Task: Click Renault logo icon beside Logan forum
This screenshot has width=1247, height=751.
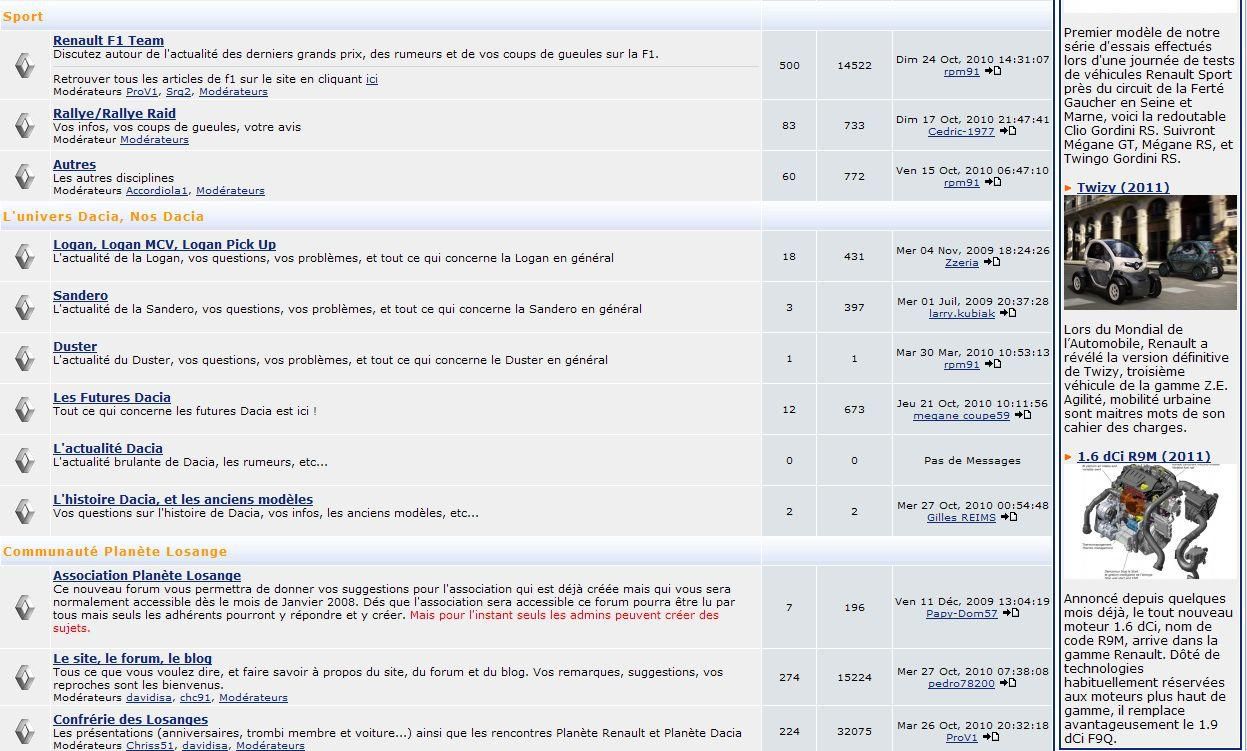Action: tap(25, 256)
